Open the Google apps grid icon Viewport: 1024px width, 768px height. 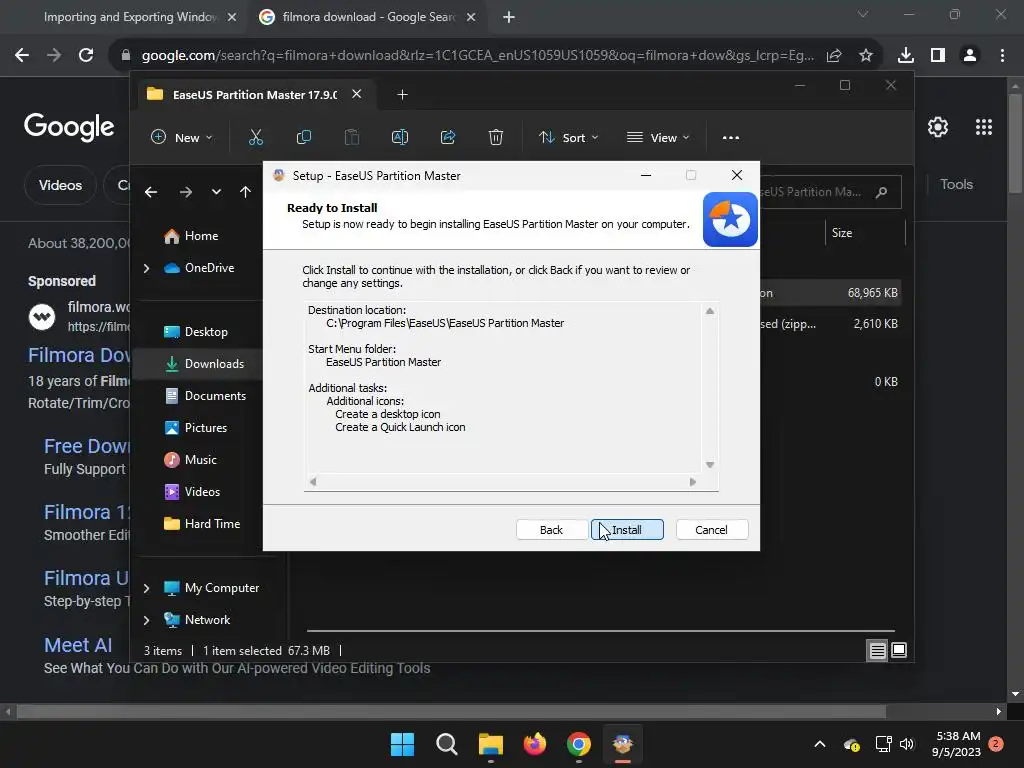(x=984, y=127)
